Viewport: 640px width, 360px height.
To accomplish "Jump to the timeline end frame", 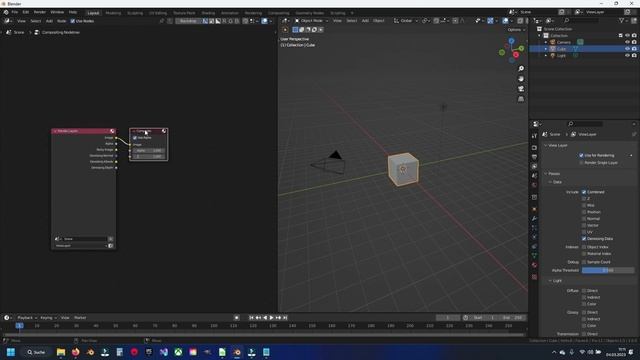I will (285, 318).
